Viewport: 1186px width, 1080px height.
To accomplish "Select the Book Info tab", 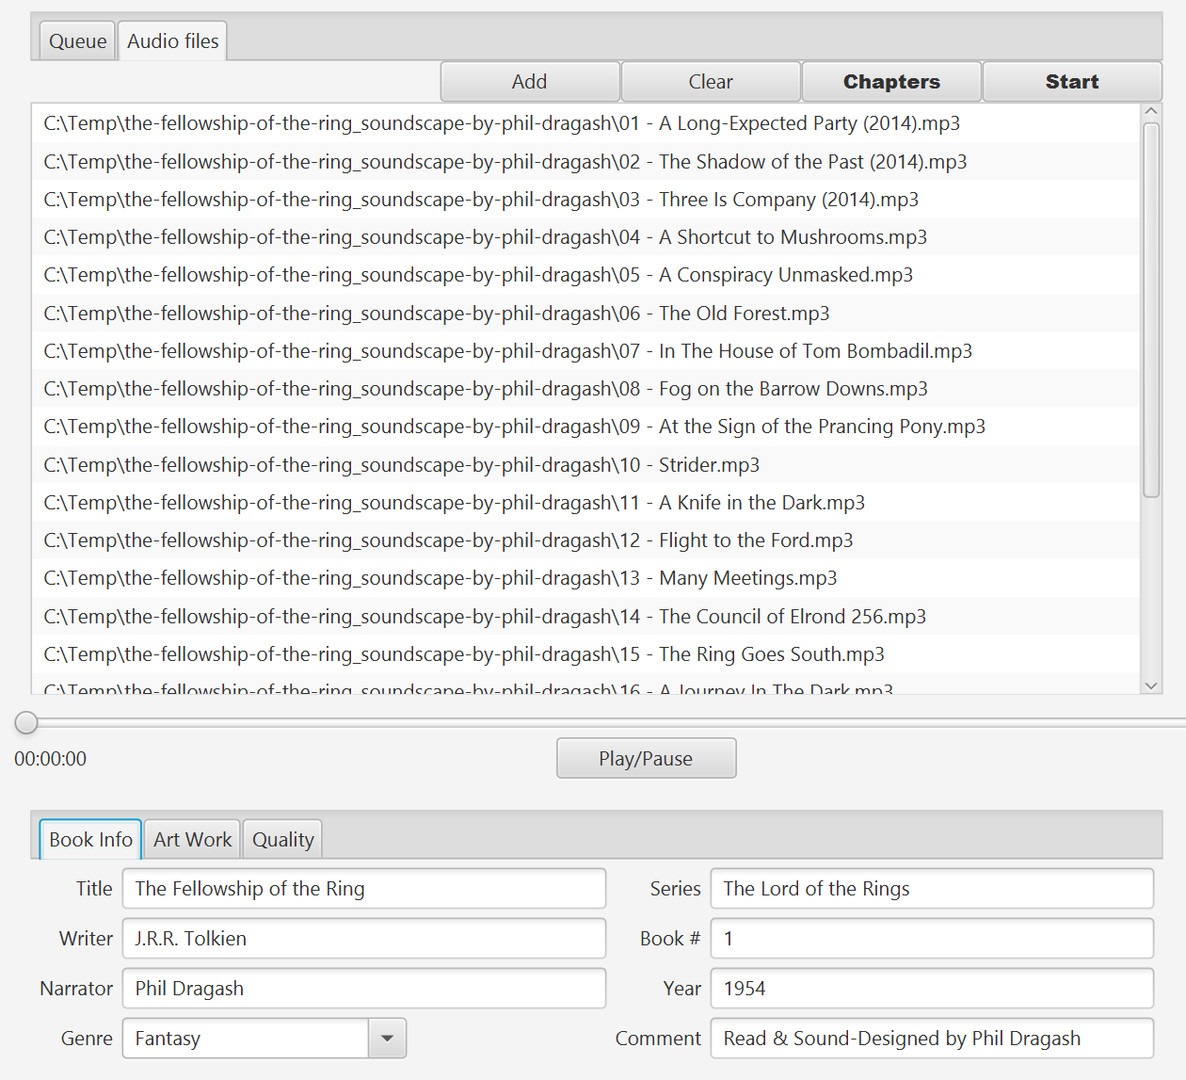I will pyautogui.click(x=90, y=839).
